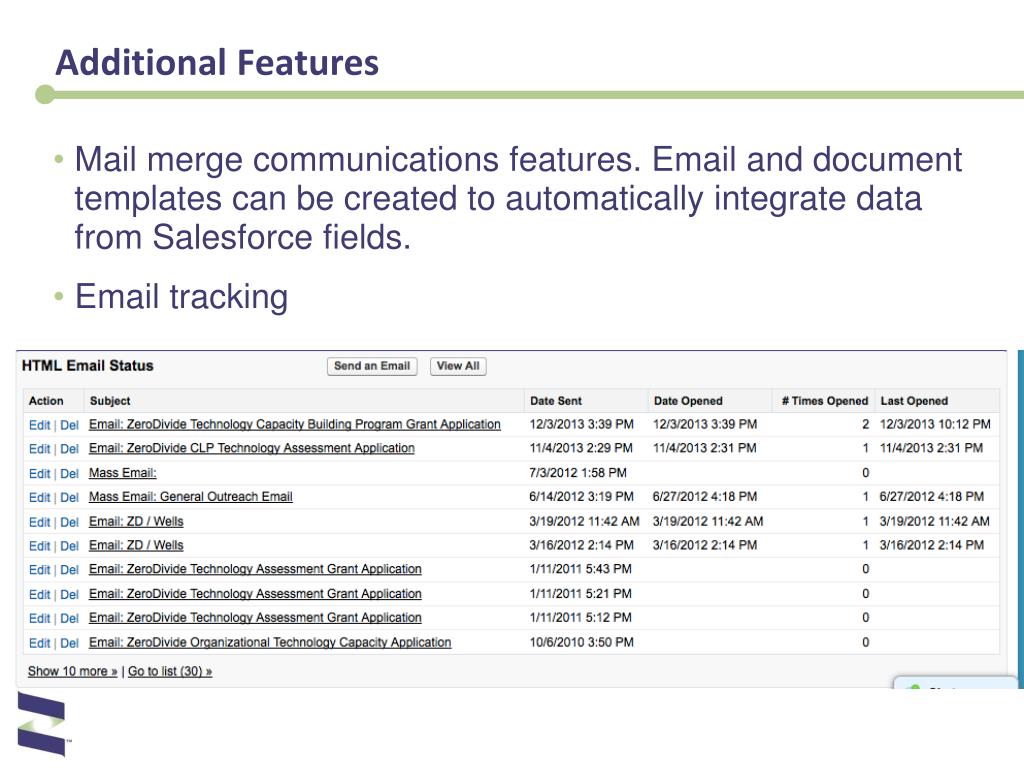
Task: Delete the ZD / Wells row sent 3/19/2012
Action: [x=69, y=522]
